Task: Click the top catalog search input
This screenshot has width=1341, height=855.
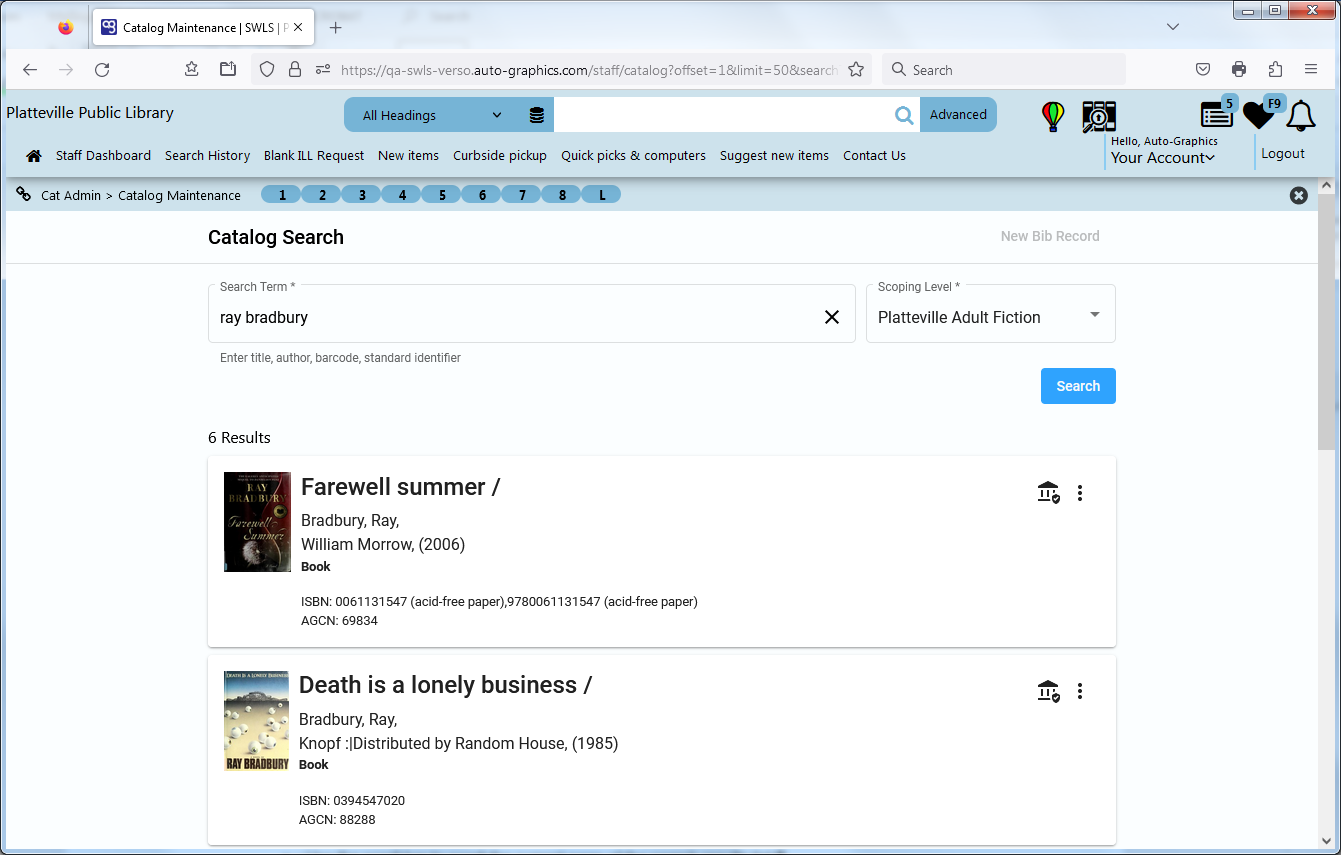Action: click(722, 115)
